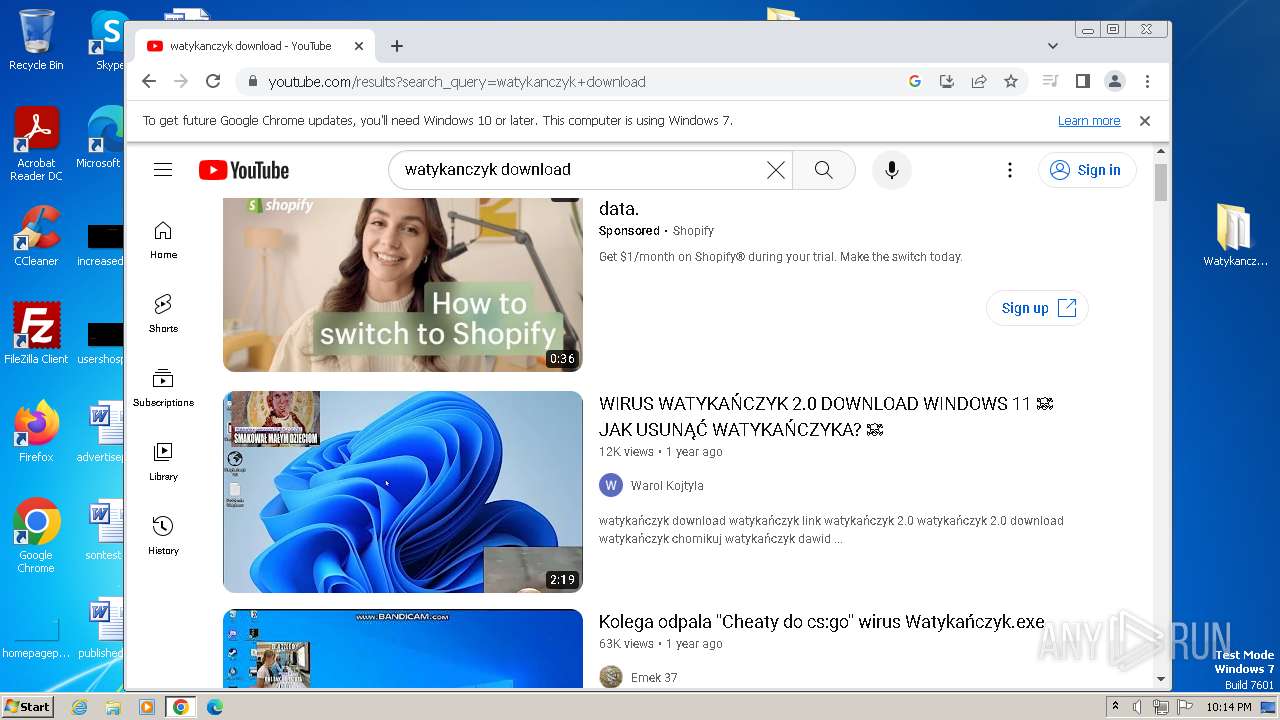The width and height of the screenshot is (1280, 720).
Task: Open Library in the YouTube sidebar
Action: tap(163, 462)
